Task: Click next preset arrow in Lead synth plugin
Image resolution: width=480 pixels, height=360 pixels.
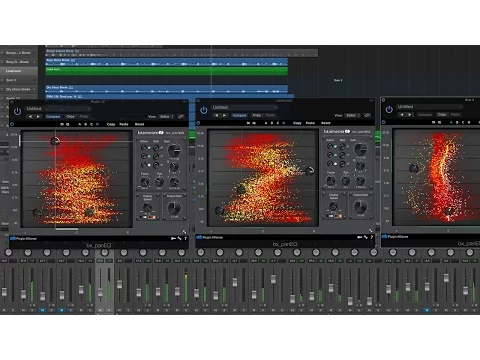Action: tap(225, 115)
